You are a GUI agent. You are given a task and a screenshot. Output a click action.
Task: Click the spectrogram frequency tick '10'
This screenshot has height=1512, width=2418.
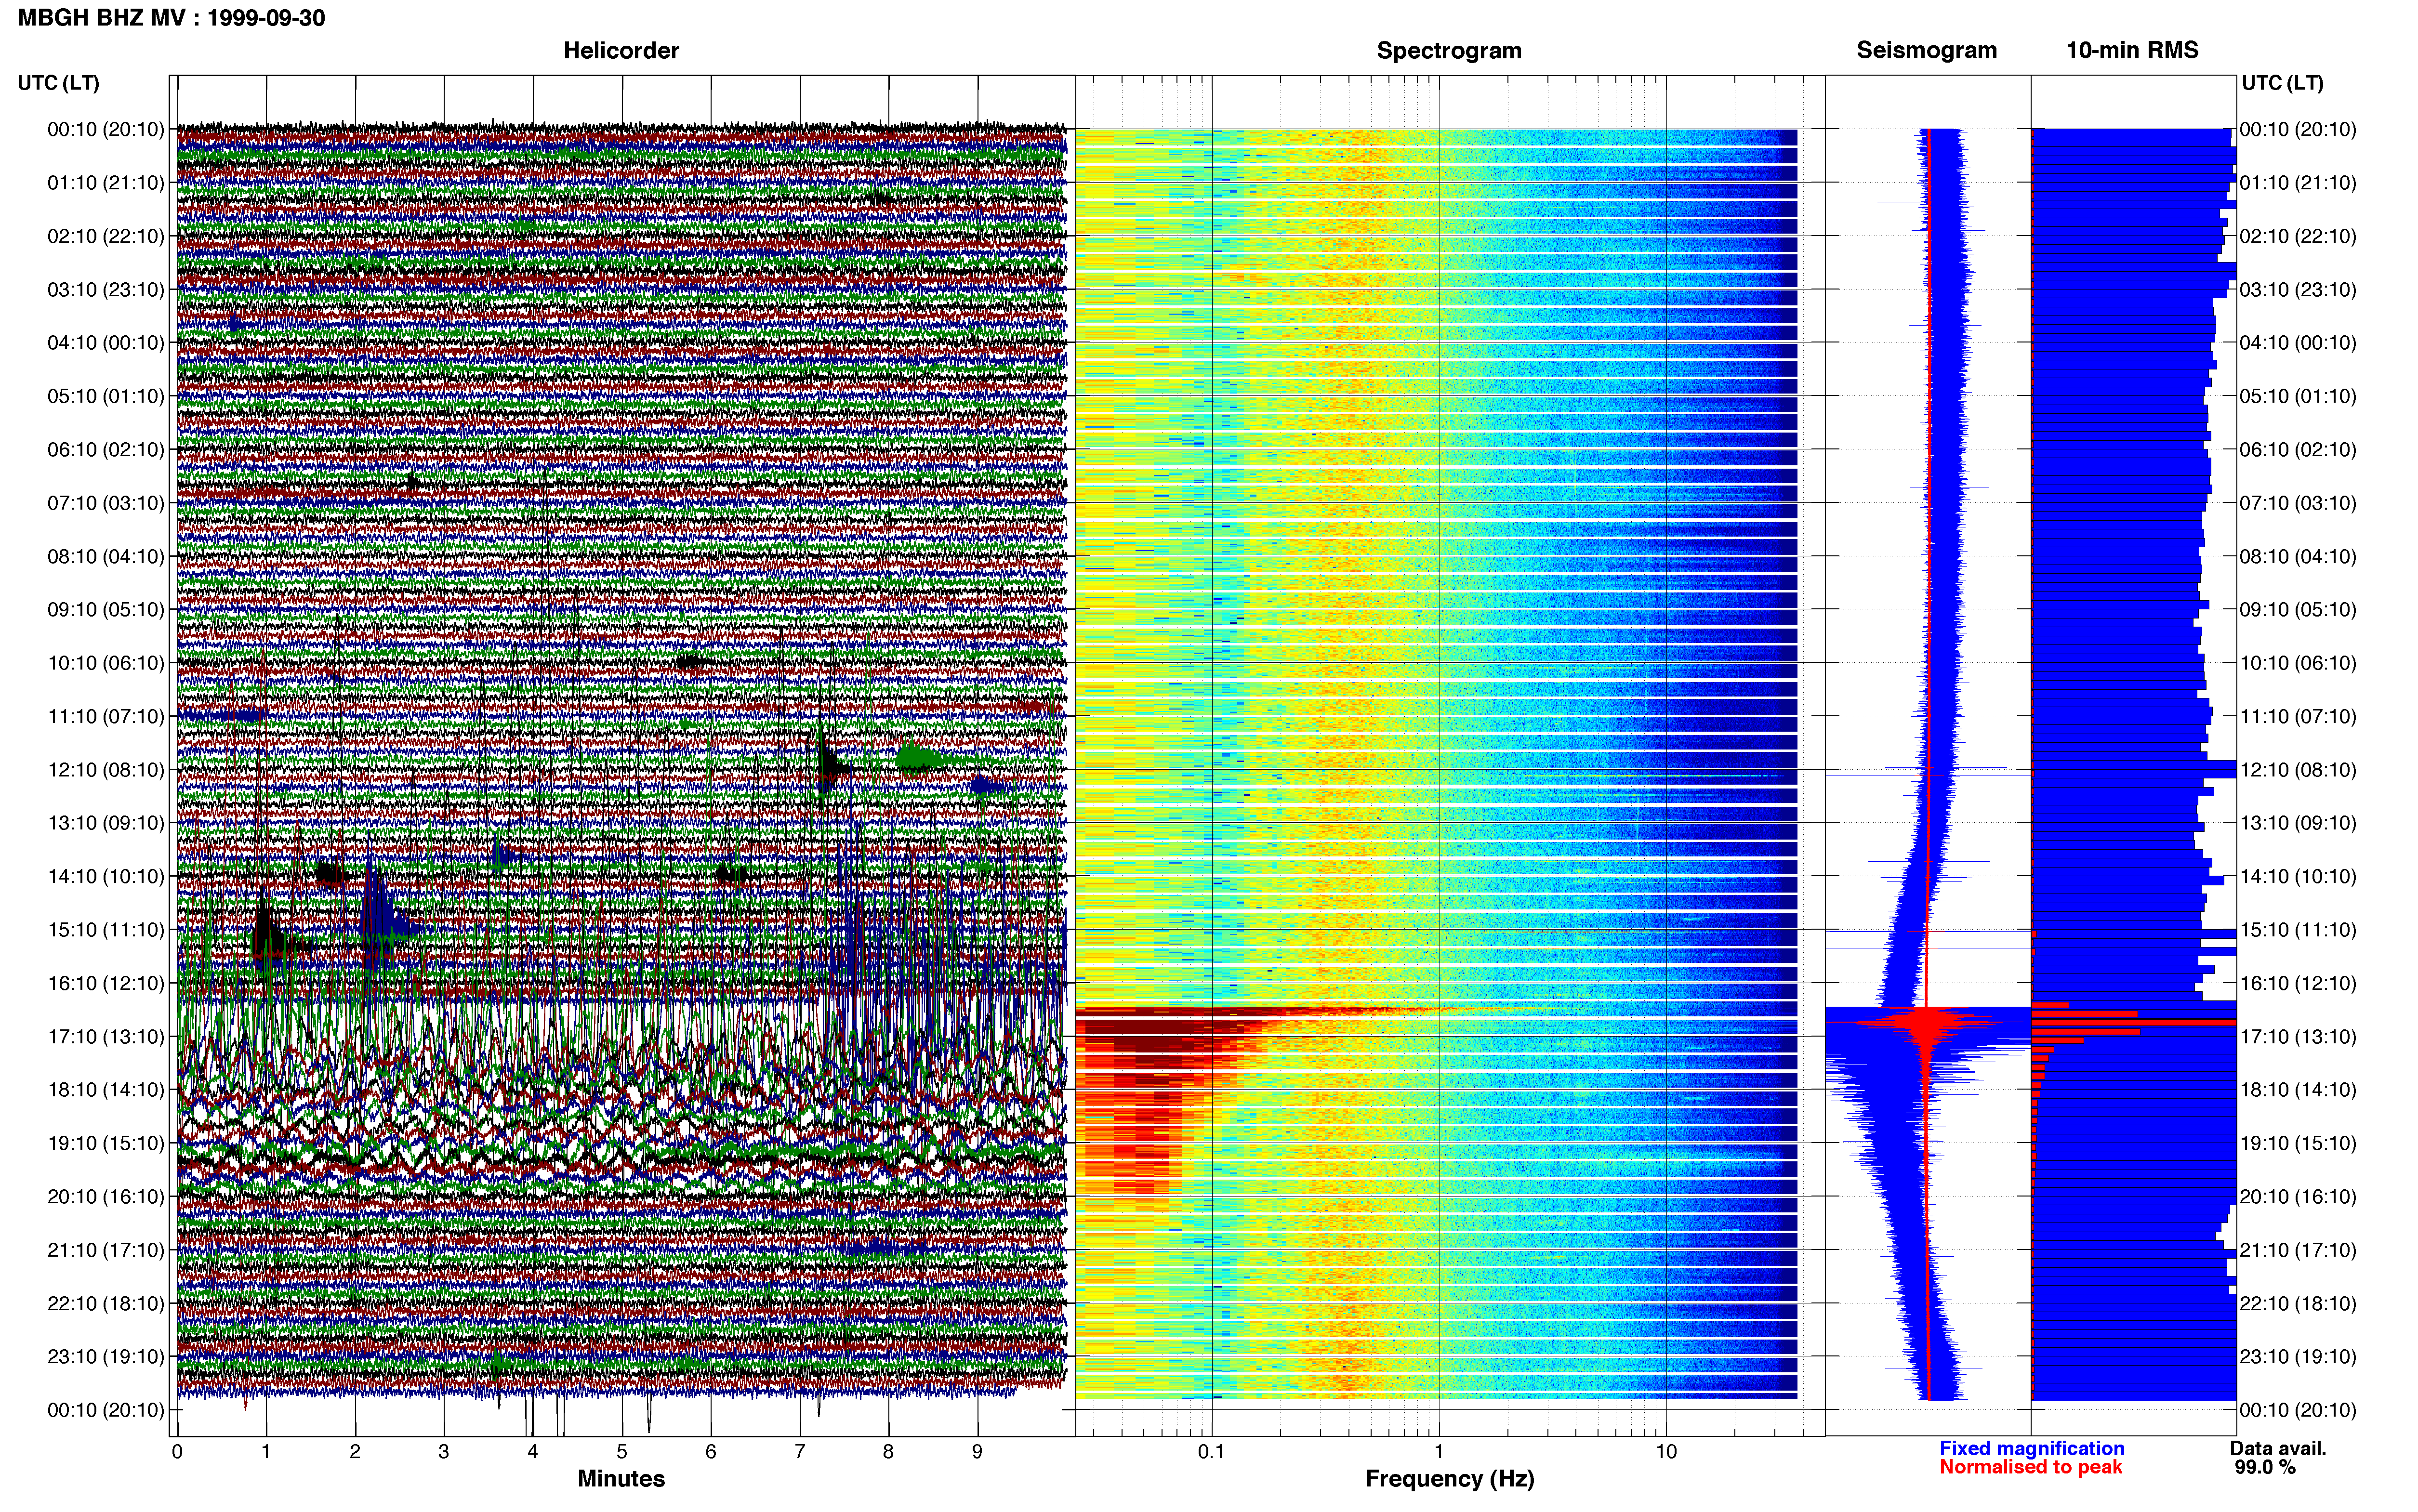click(1666, 1452)
